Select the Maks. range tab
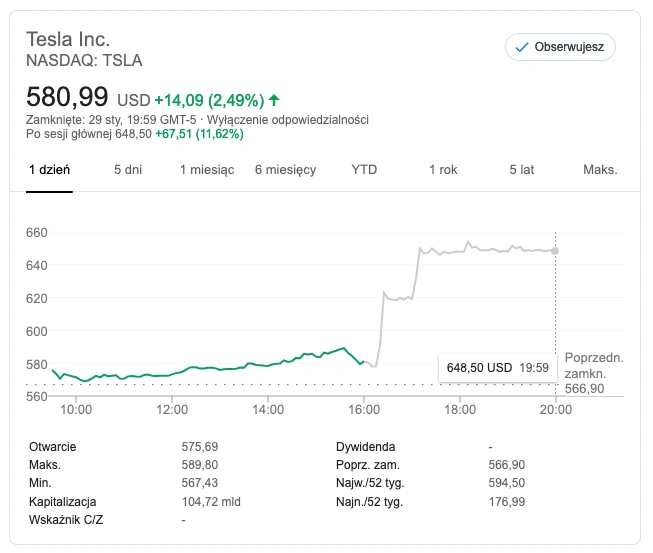The height and width of the screenshot is (553, 653). [600, 170]
